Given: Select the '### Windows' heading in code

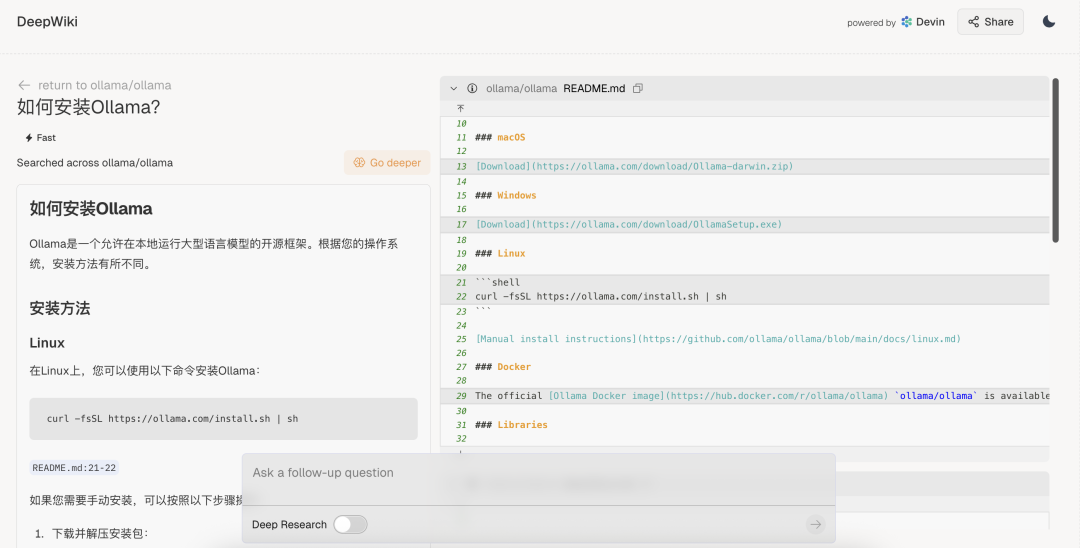Looking at the screenshot, I should coord(506,196).
